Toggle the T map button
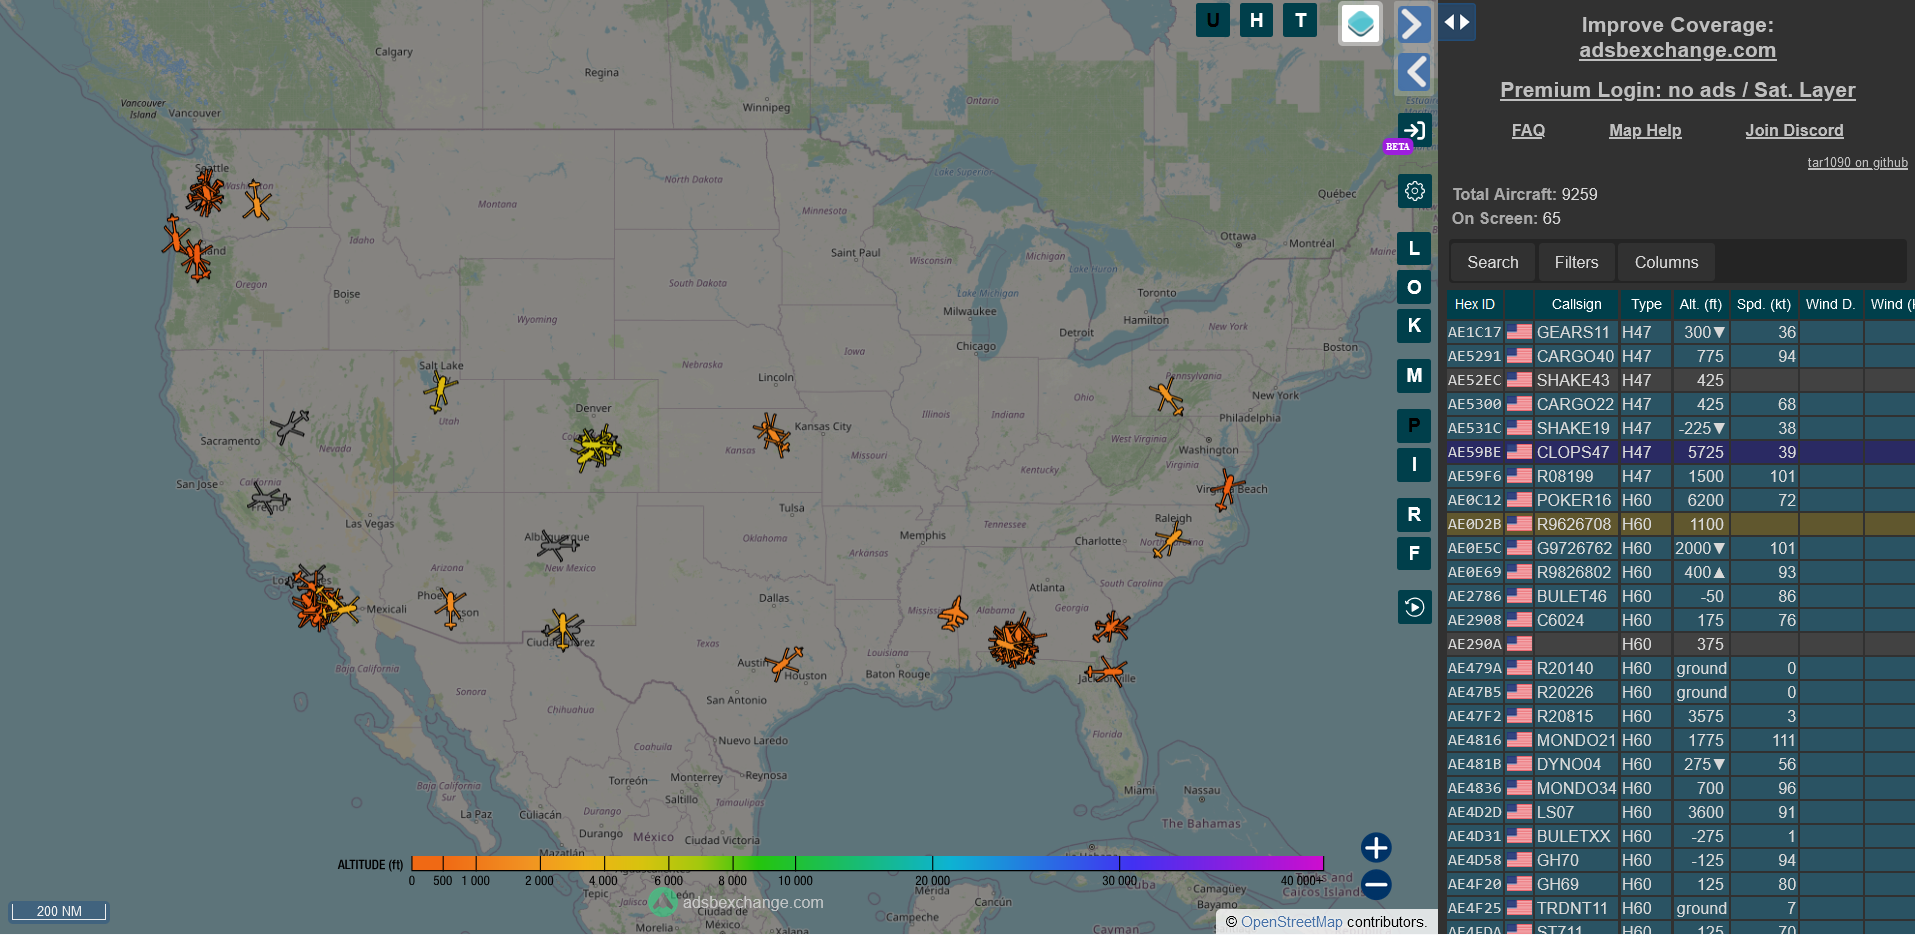Image resolution: width=1915 pixels, height=935 pixels. [1300, 20]
